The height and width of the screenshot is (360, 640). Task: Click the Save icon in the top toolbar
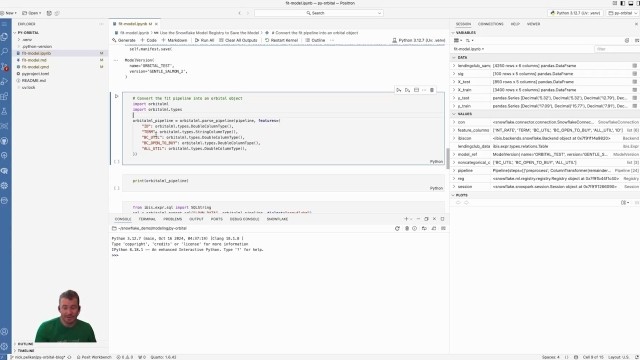point(49,13)
